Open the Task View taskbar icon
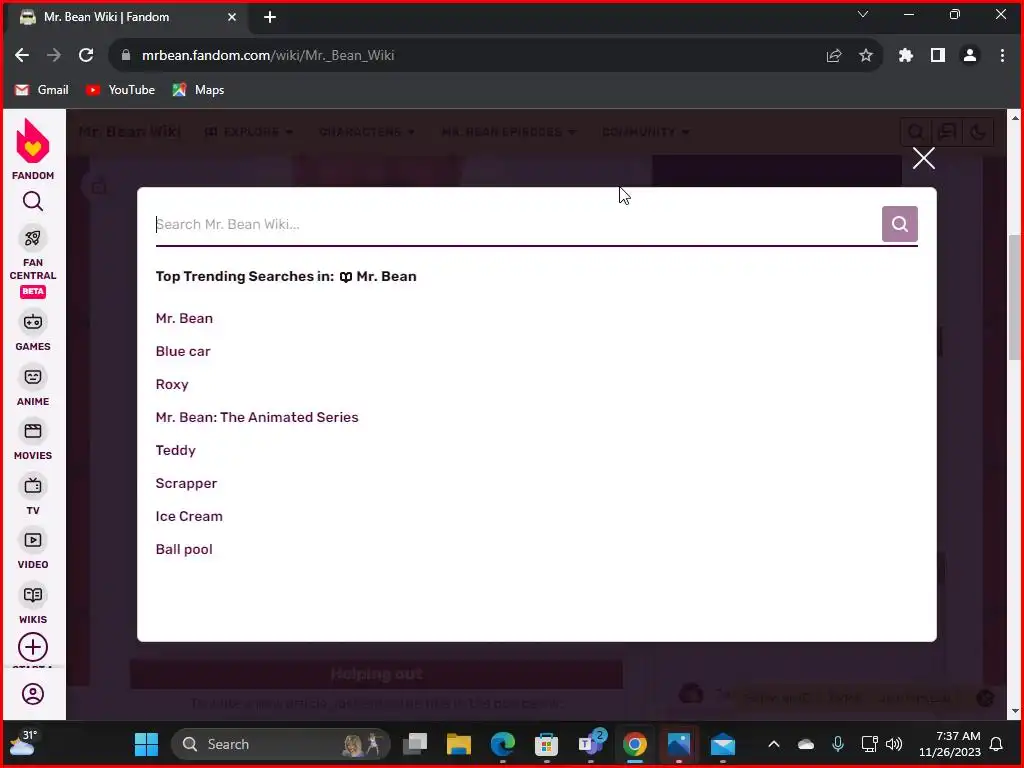Screen dimensions: 1024x768 tap(415, 744)
